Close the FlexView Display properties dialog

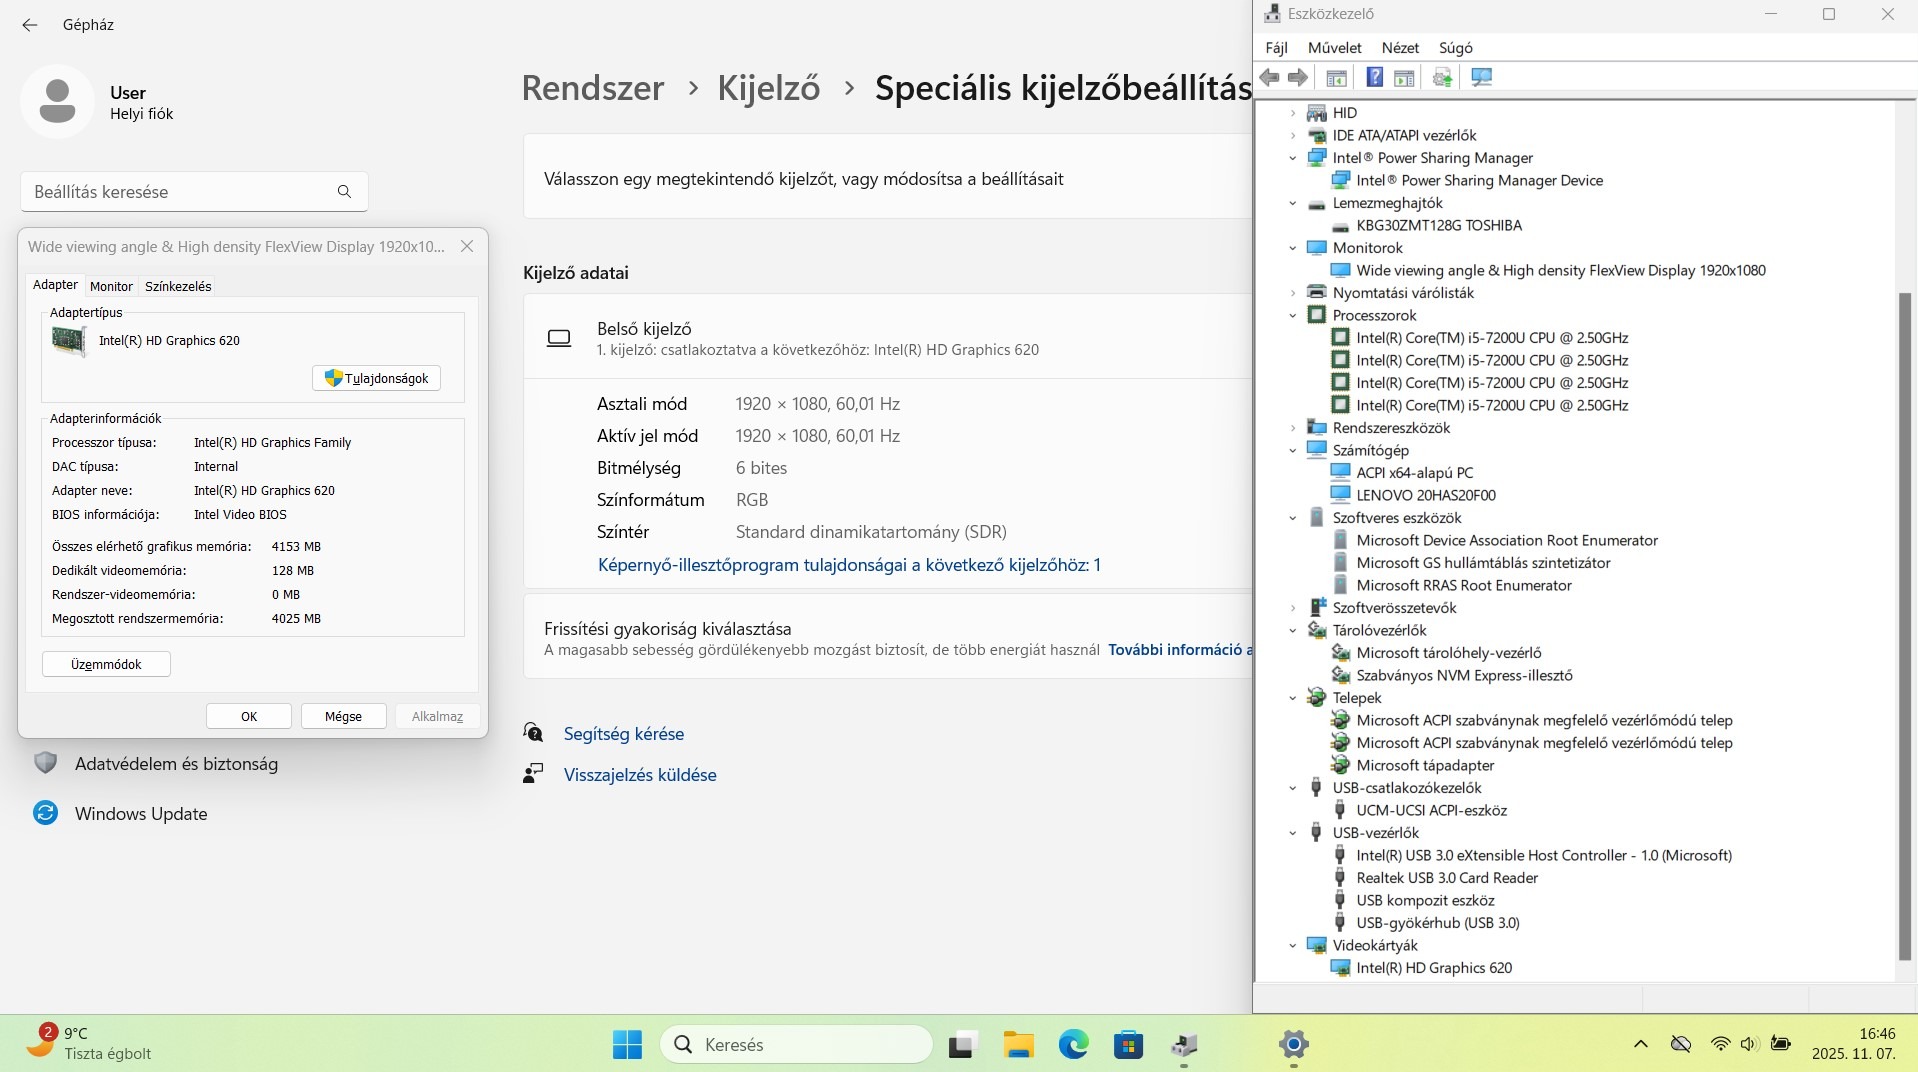coord(467,246)
